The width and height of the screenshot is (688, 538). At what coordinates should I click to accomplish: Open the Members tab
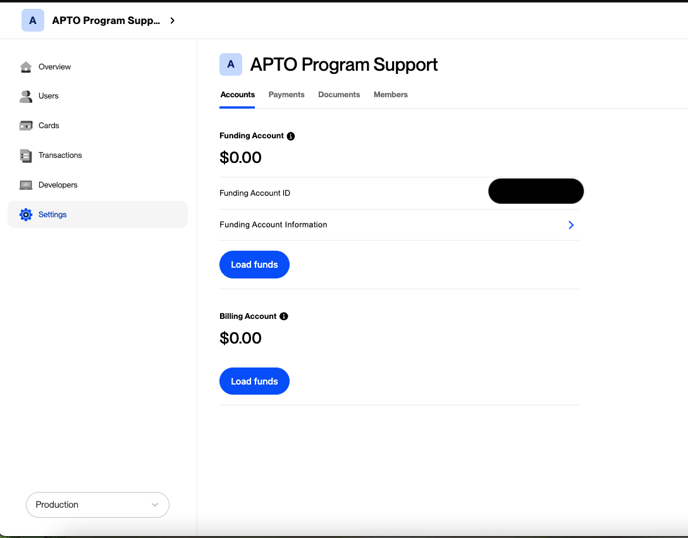(391, 94)
